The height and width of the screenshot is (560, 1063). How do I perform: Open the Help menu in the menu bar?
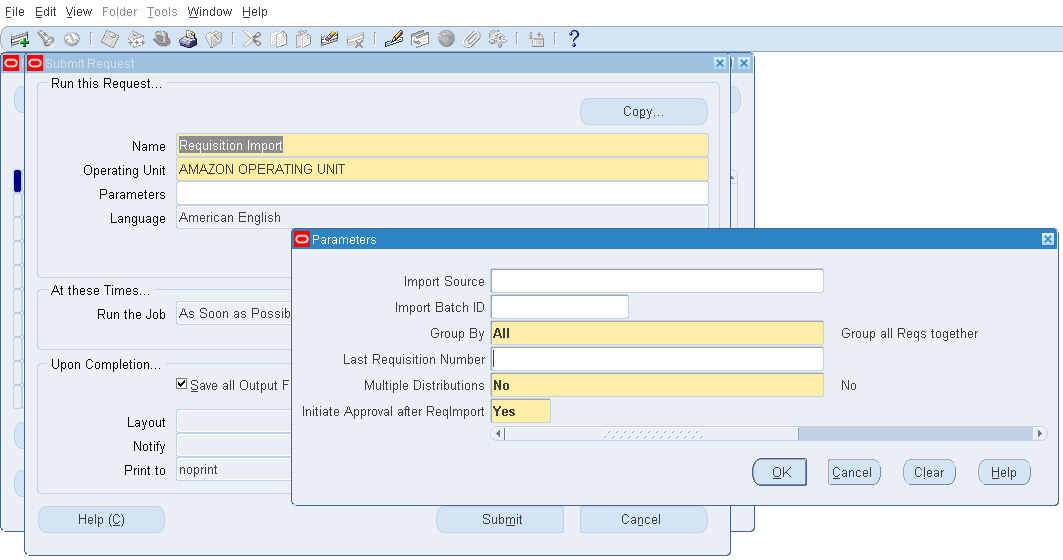point(255,12)
